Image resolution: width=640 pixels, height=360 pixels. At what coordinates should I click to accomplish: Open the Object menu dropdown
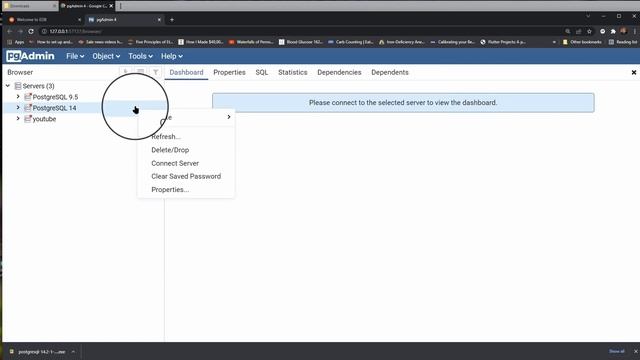coord(106,56)
